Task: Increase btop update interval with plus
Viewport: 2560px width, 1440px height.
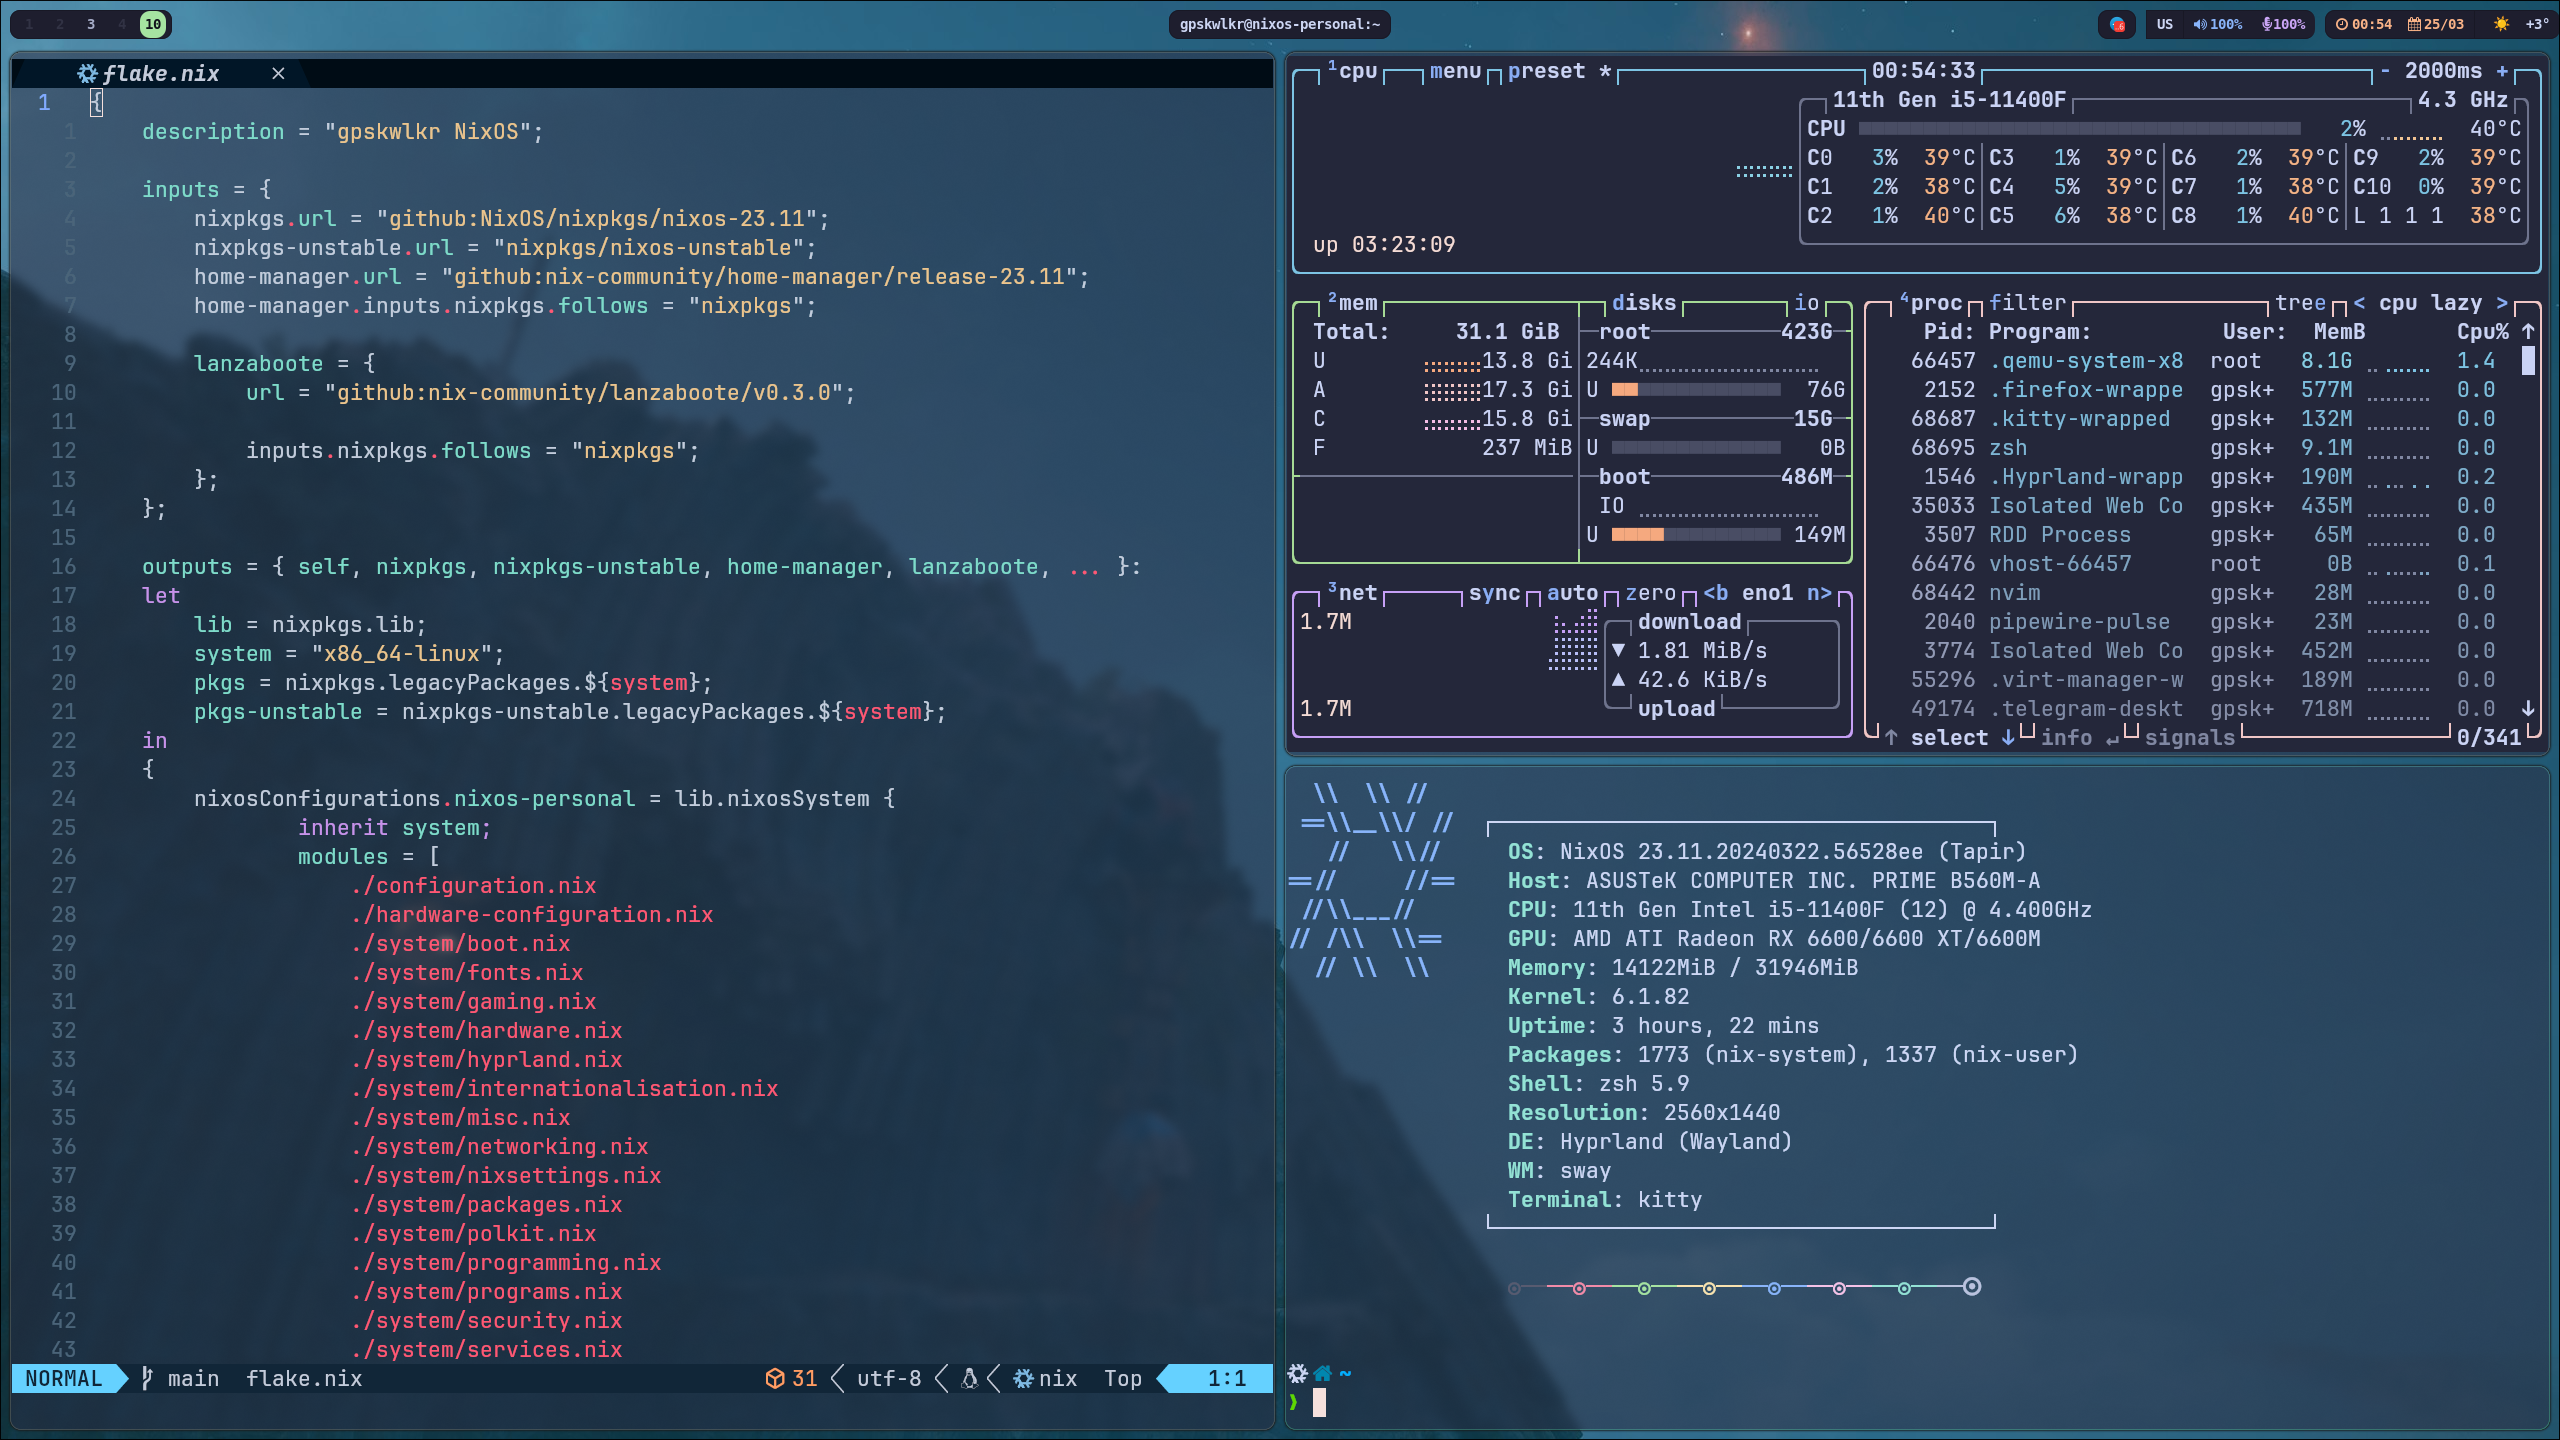Action: tap(2502, 71)
